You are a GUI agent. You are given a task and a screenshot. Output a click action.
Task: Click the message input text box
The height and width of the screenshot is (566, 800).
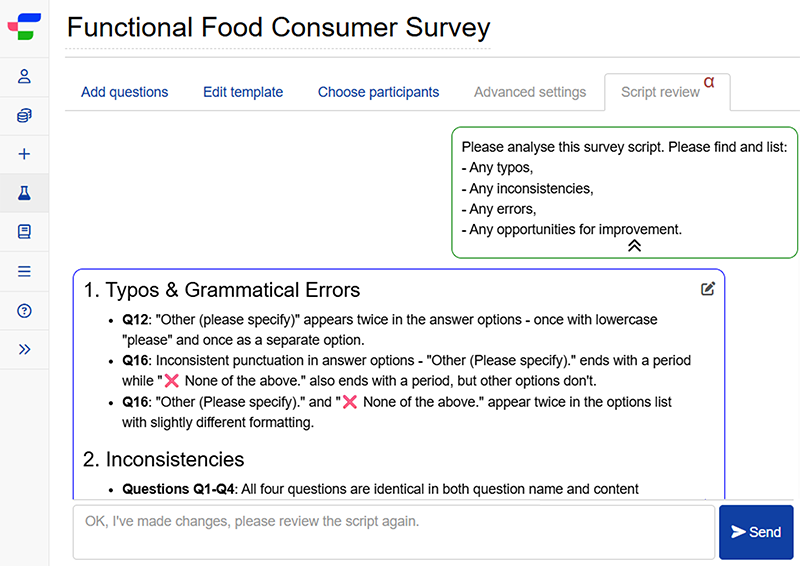coord(393,532)
